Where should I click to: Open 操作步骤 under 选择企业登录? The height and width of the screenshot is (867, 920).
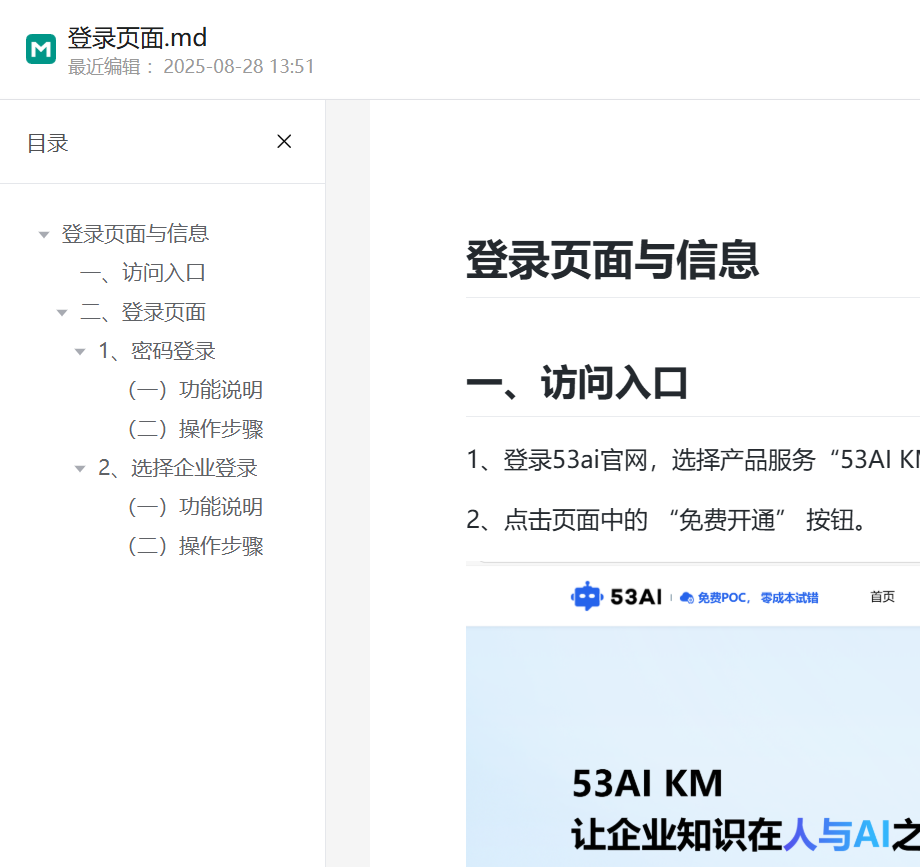click(195, 546)
